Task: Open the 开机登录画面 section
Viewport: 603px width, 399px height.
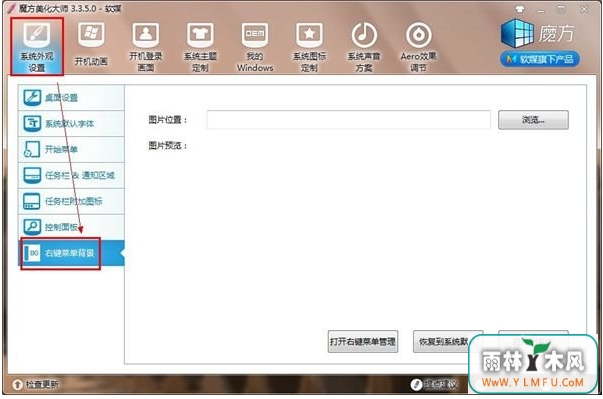Action: tap(146, 46)
